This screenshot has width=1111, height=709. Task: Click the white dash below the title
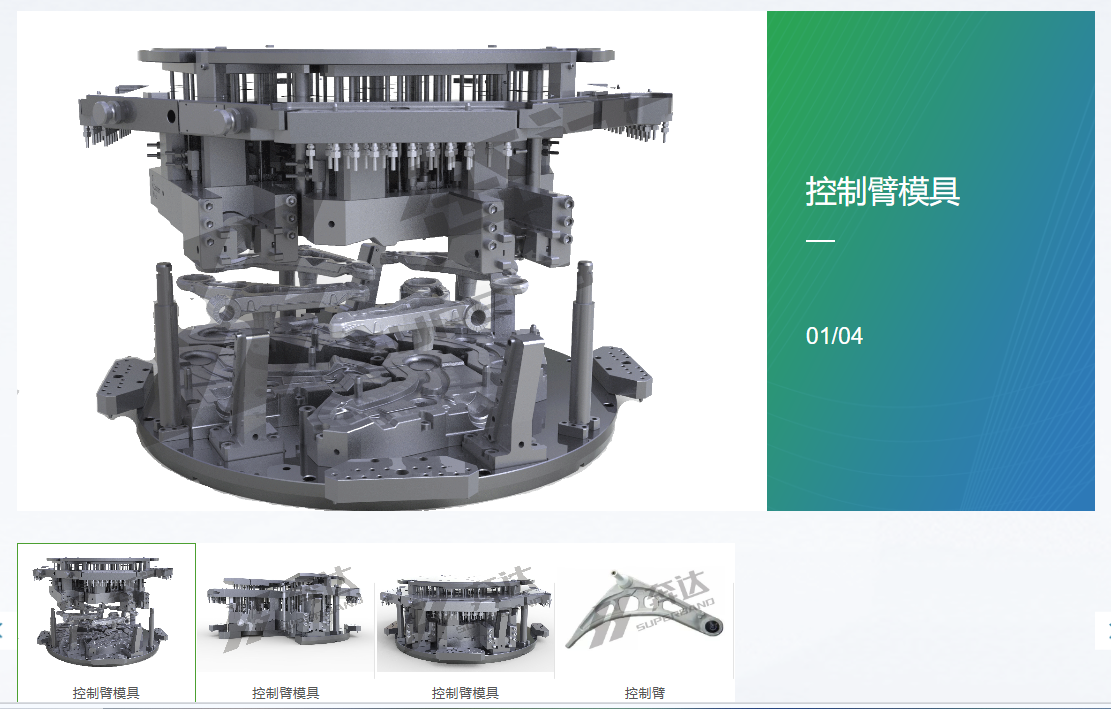pos(820,241)
